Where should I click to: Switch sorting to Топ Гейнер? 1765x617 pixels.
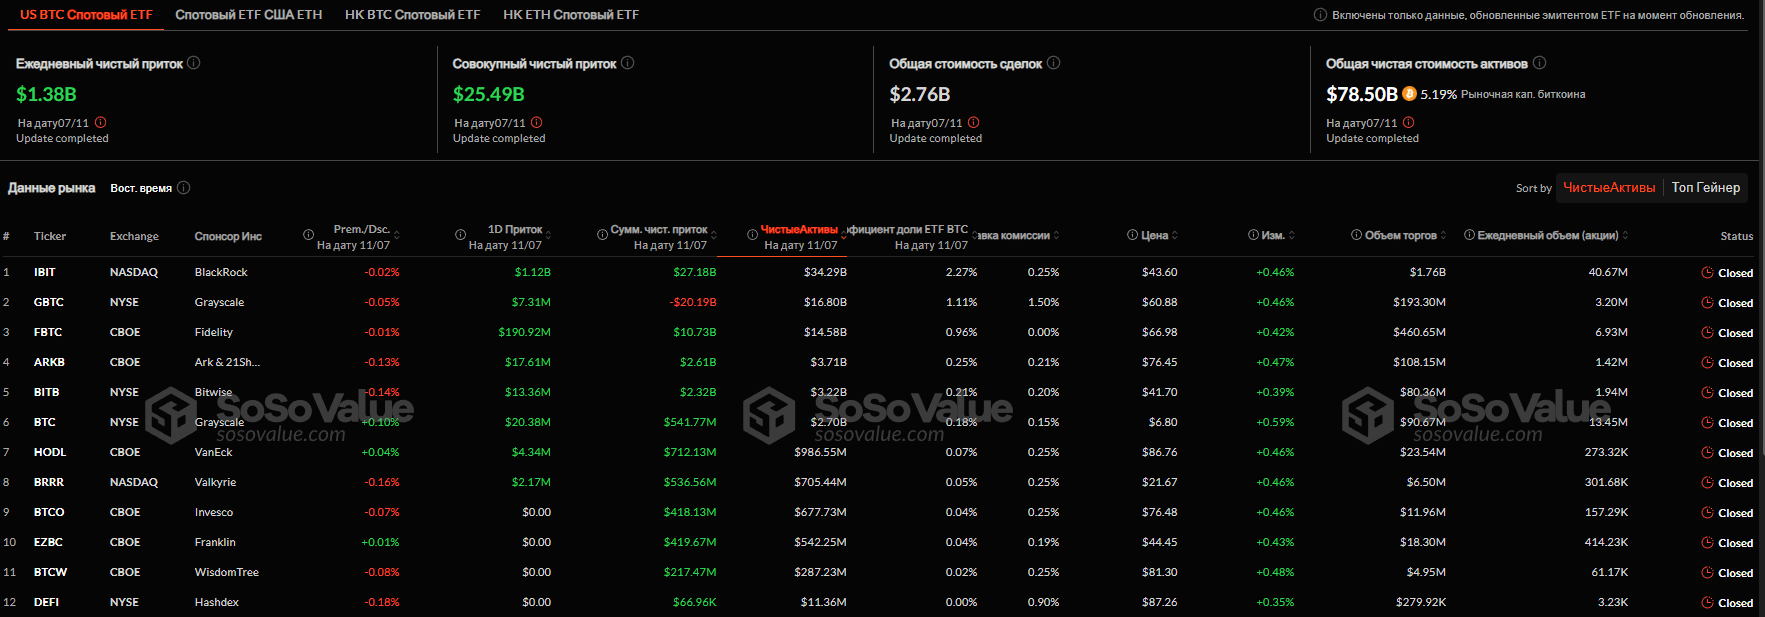coord(1706,188)
